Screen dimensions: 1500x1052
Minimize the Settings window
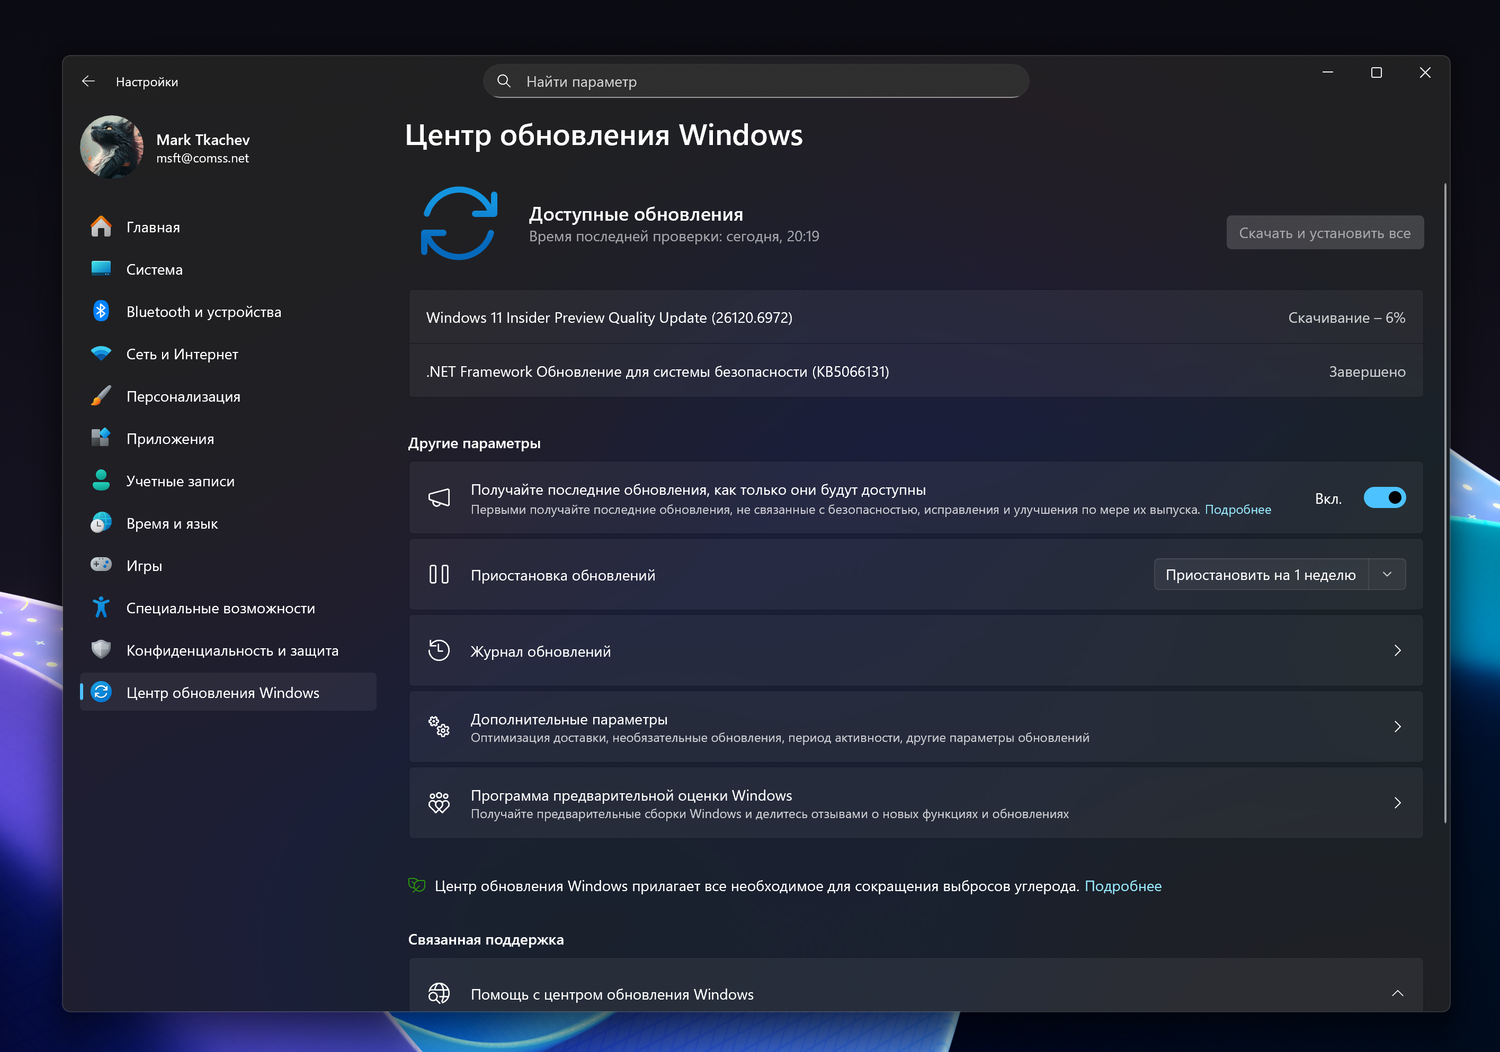[x=1328, y=73]
